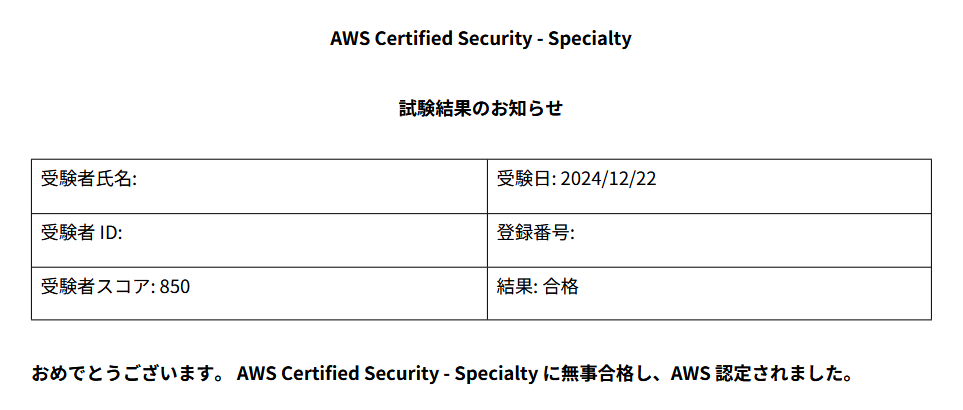Click the blank value after 登録番号
The image size is (963, 410).
[x=752, y=233]
